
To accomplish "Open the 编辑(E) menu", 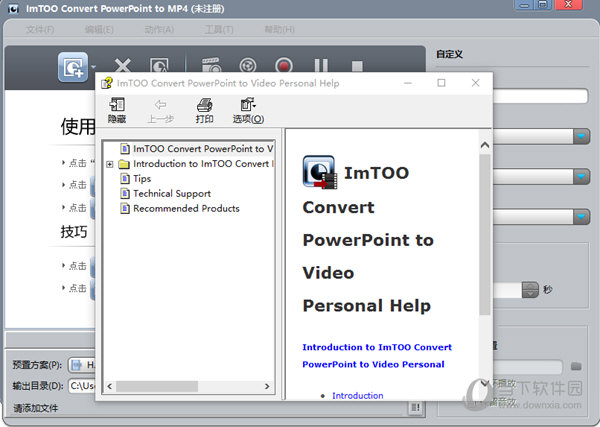I will [99, 29].
